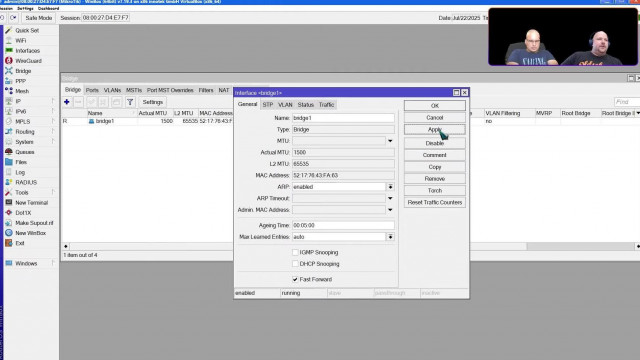Open Dot1X sidebar entry
The height and width of the screenshot is (360, 640).
[x=23, y=213]
